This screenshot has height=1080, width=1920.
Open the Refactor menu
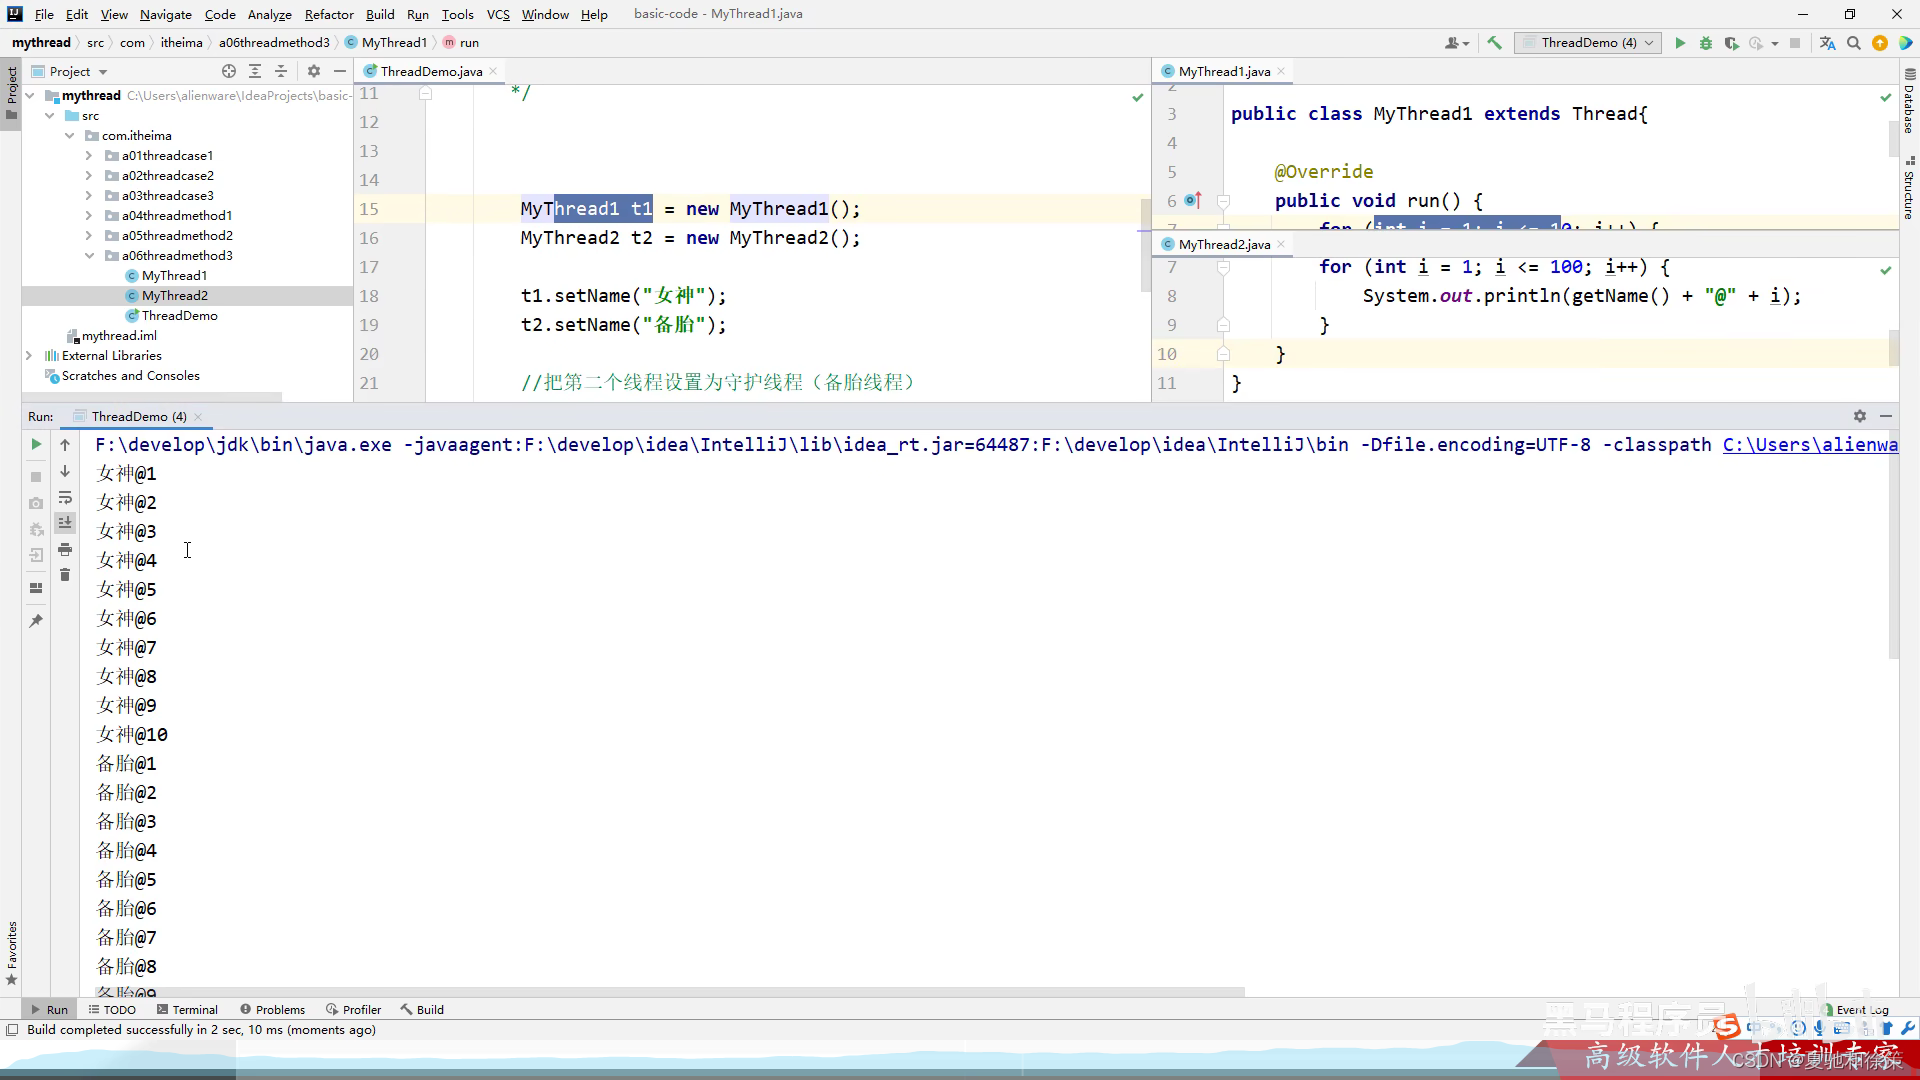click(329, 14)
